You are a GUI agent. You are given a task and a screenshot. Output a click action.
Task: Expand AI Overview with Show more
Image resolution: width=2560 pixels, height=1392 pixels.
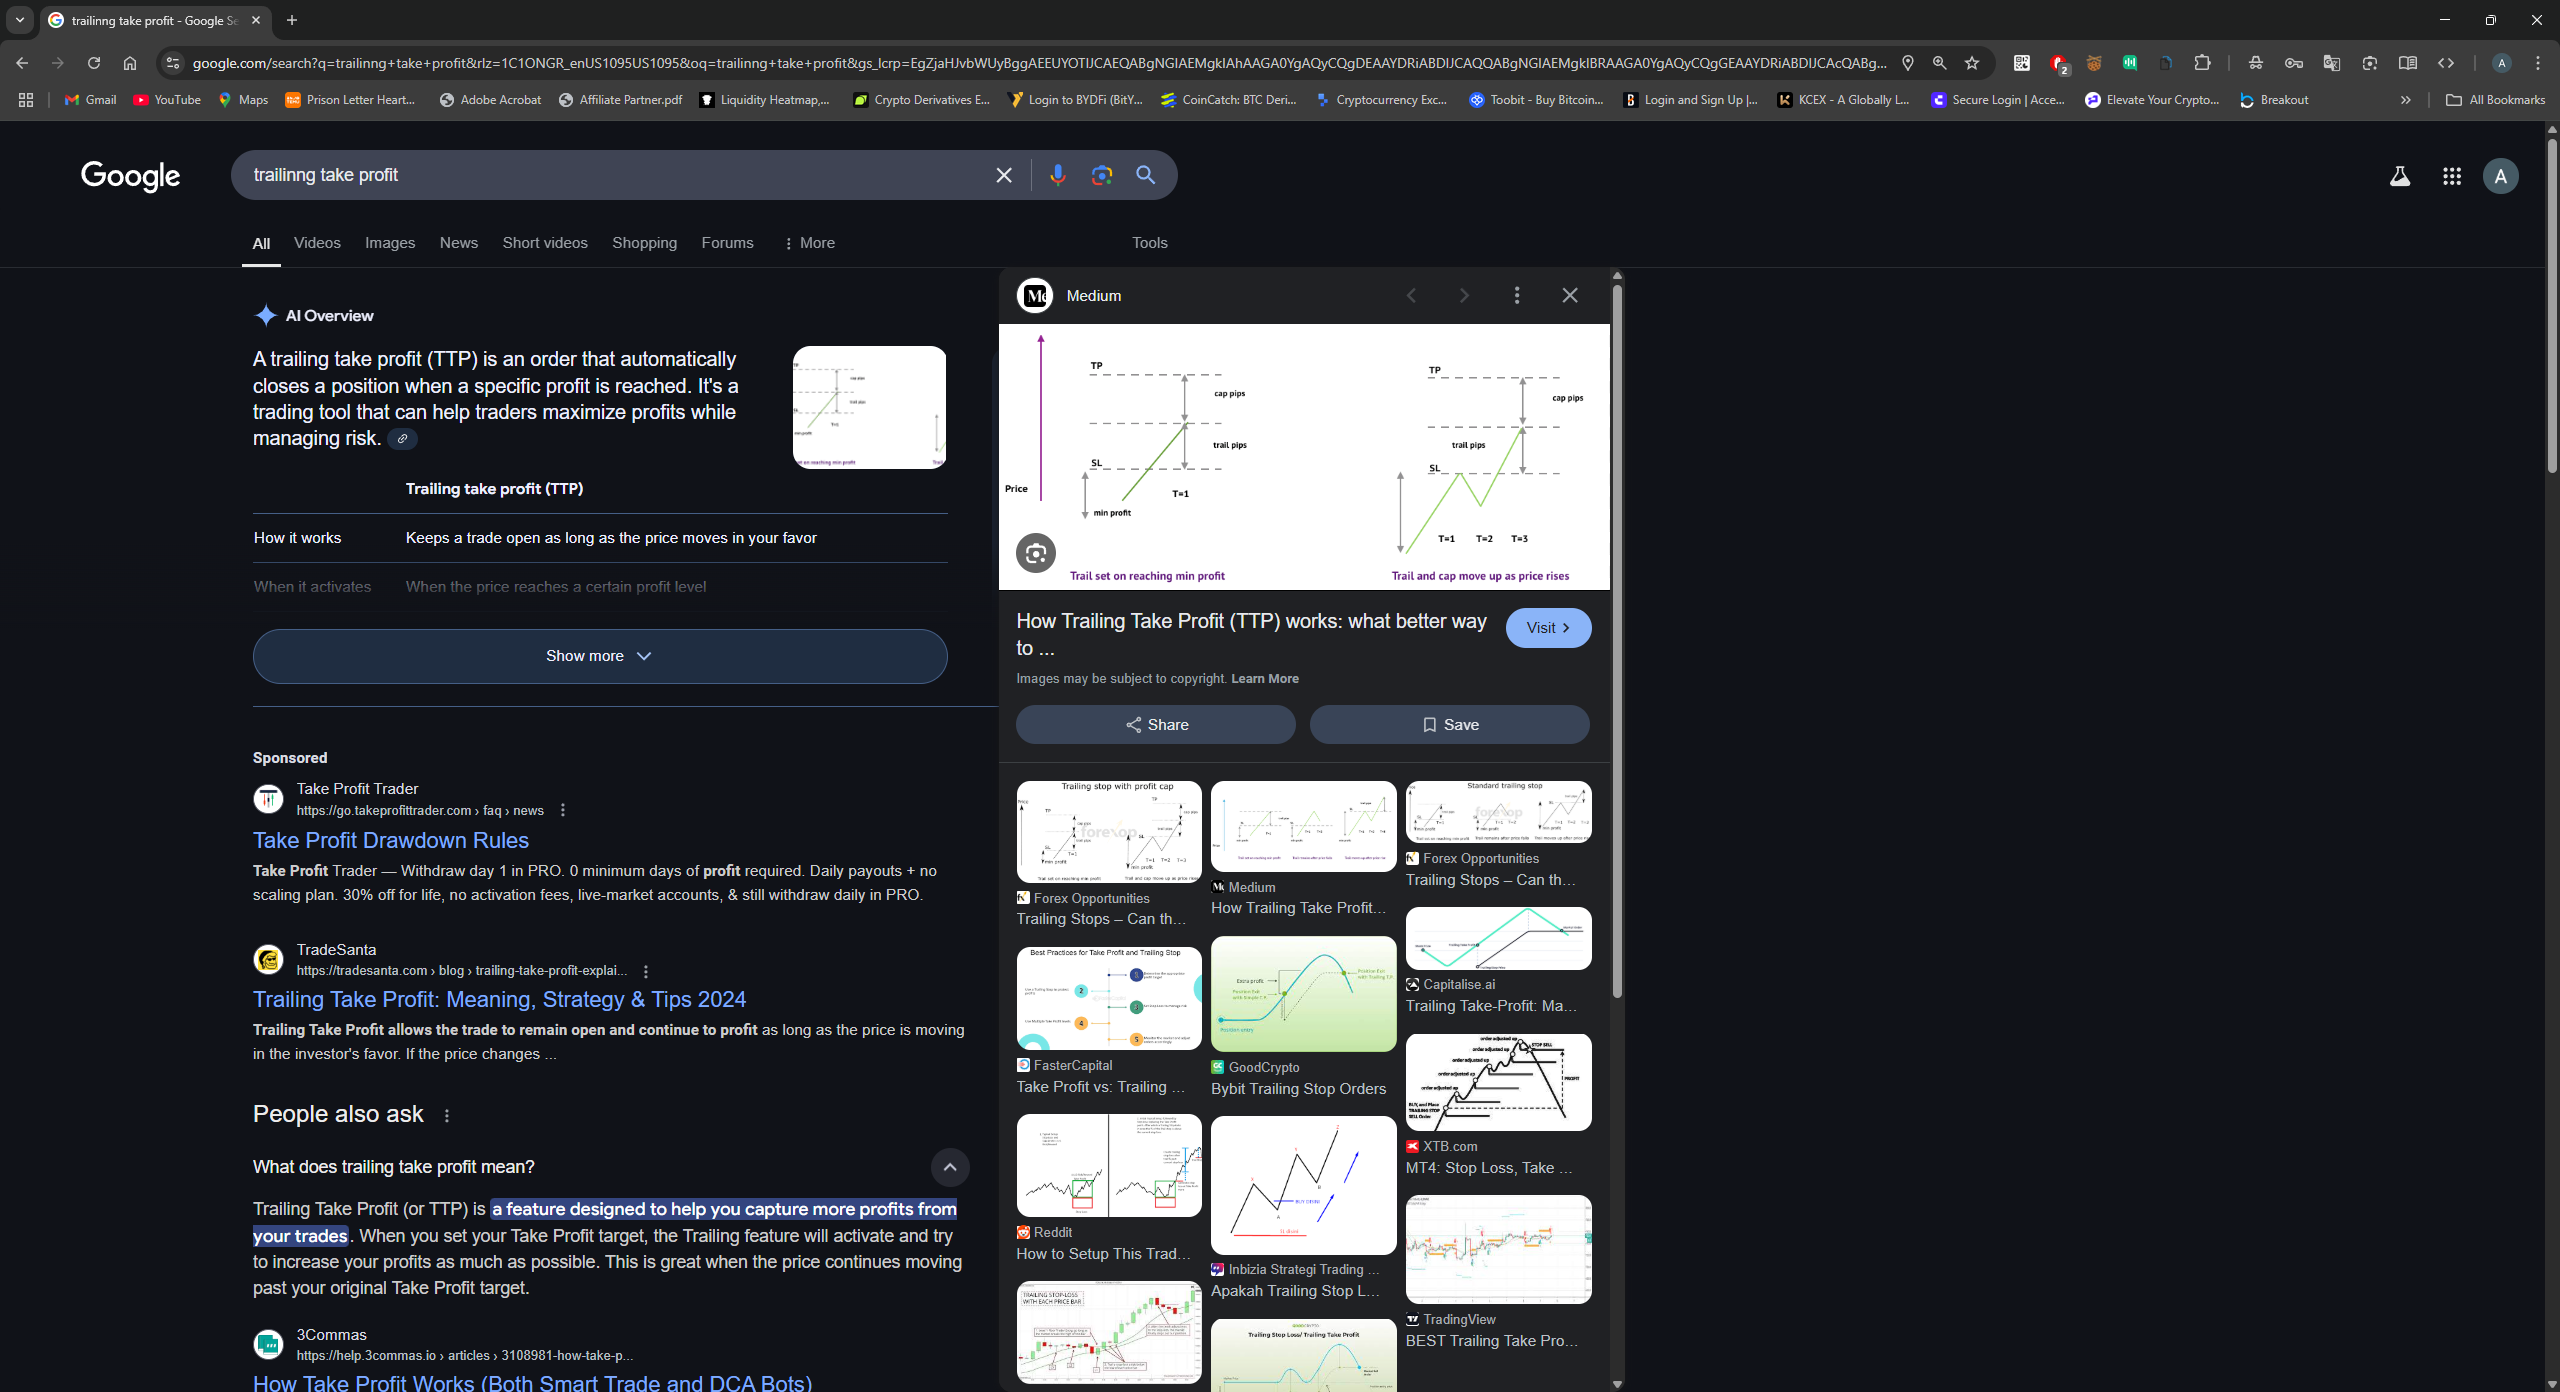tap(599, 656)
